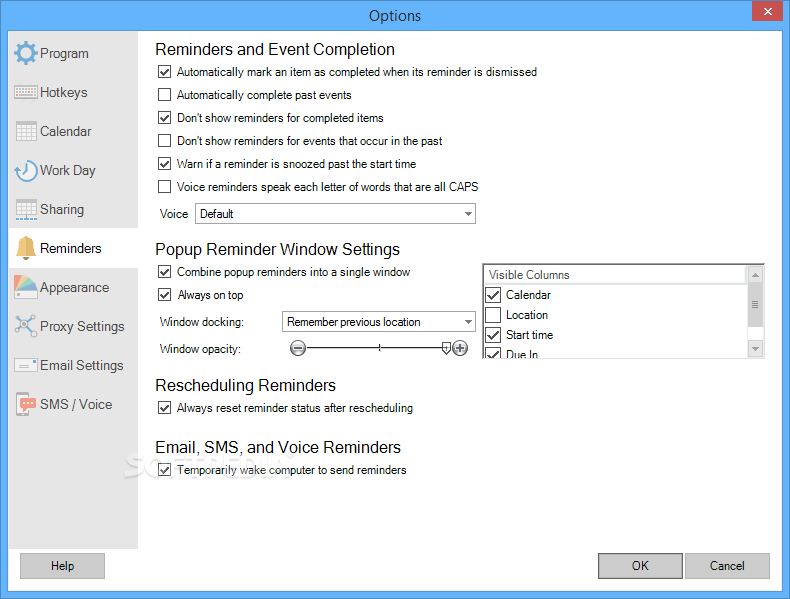The height and width of the screenshot is (599, 790).
Task: Click Cancel to discard changes
Action: [727, 566]
